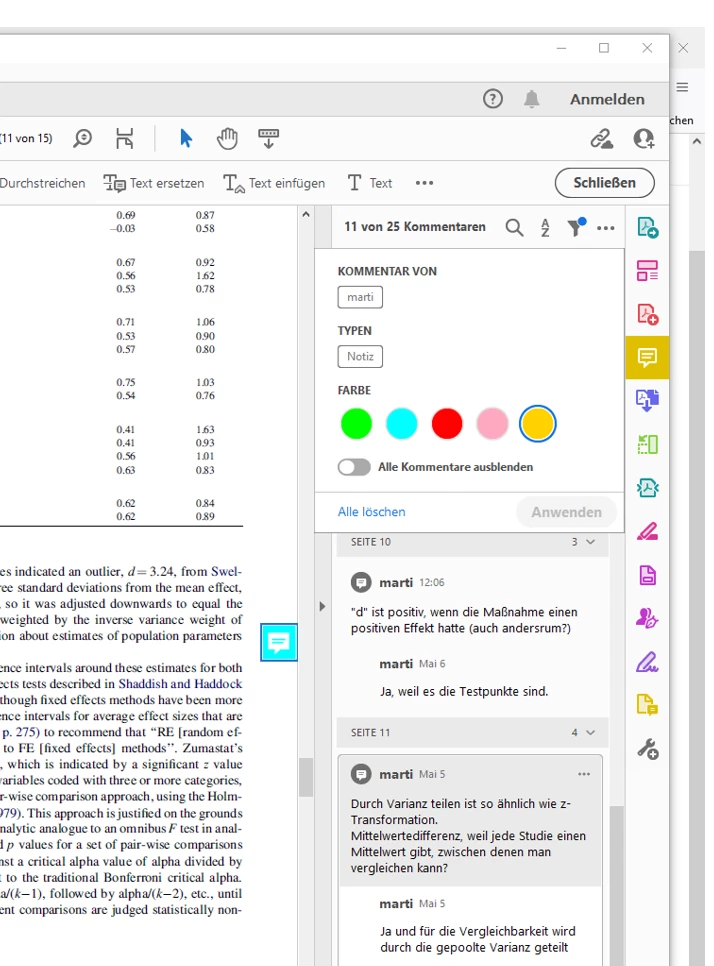Open Compress PDF tool in sidebar
The image size is (714, 966).
[647, 488]
